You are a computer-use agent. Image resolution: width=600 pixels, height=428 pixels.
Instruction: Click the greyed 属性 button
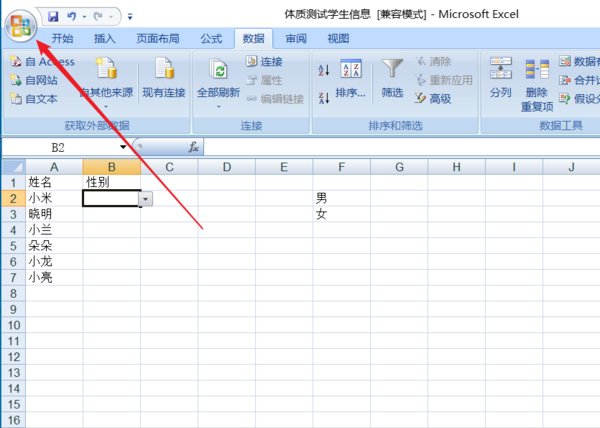(x=264, y=80)
